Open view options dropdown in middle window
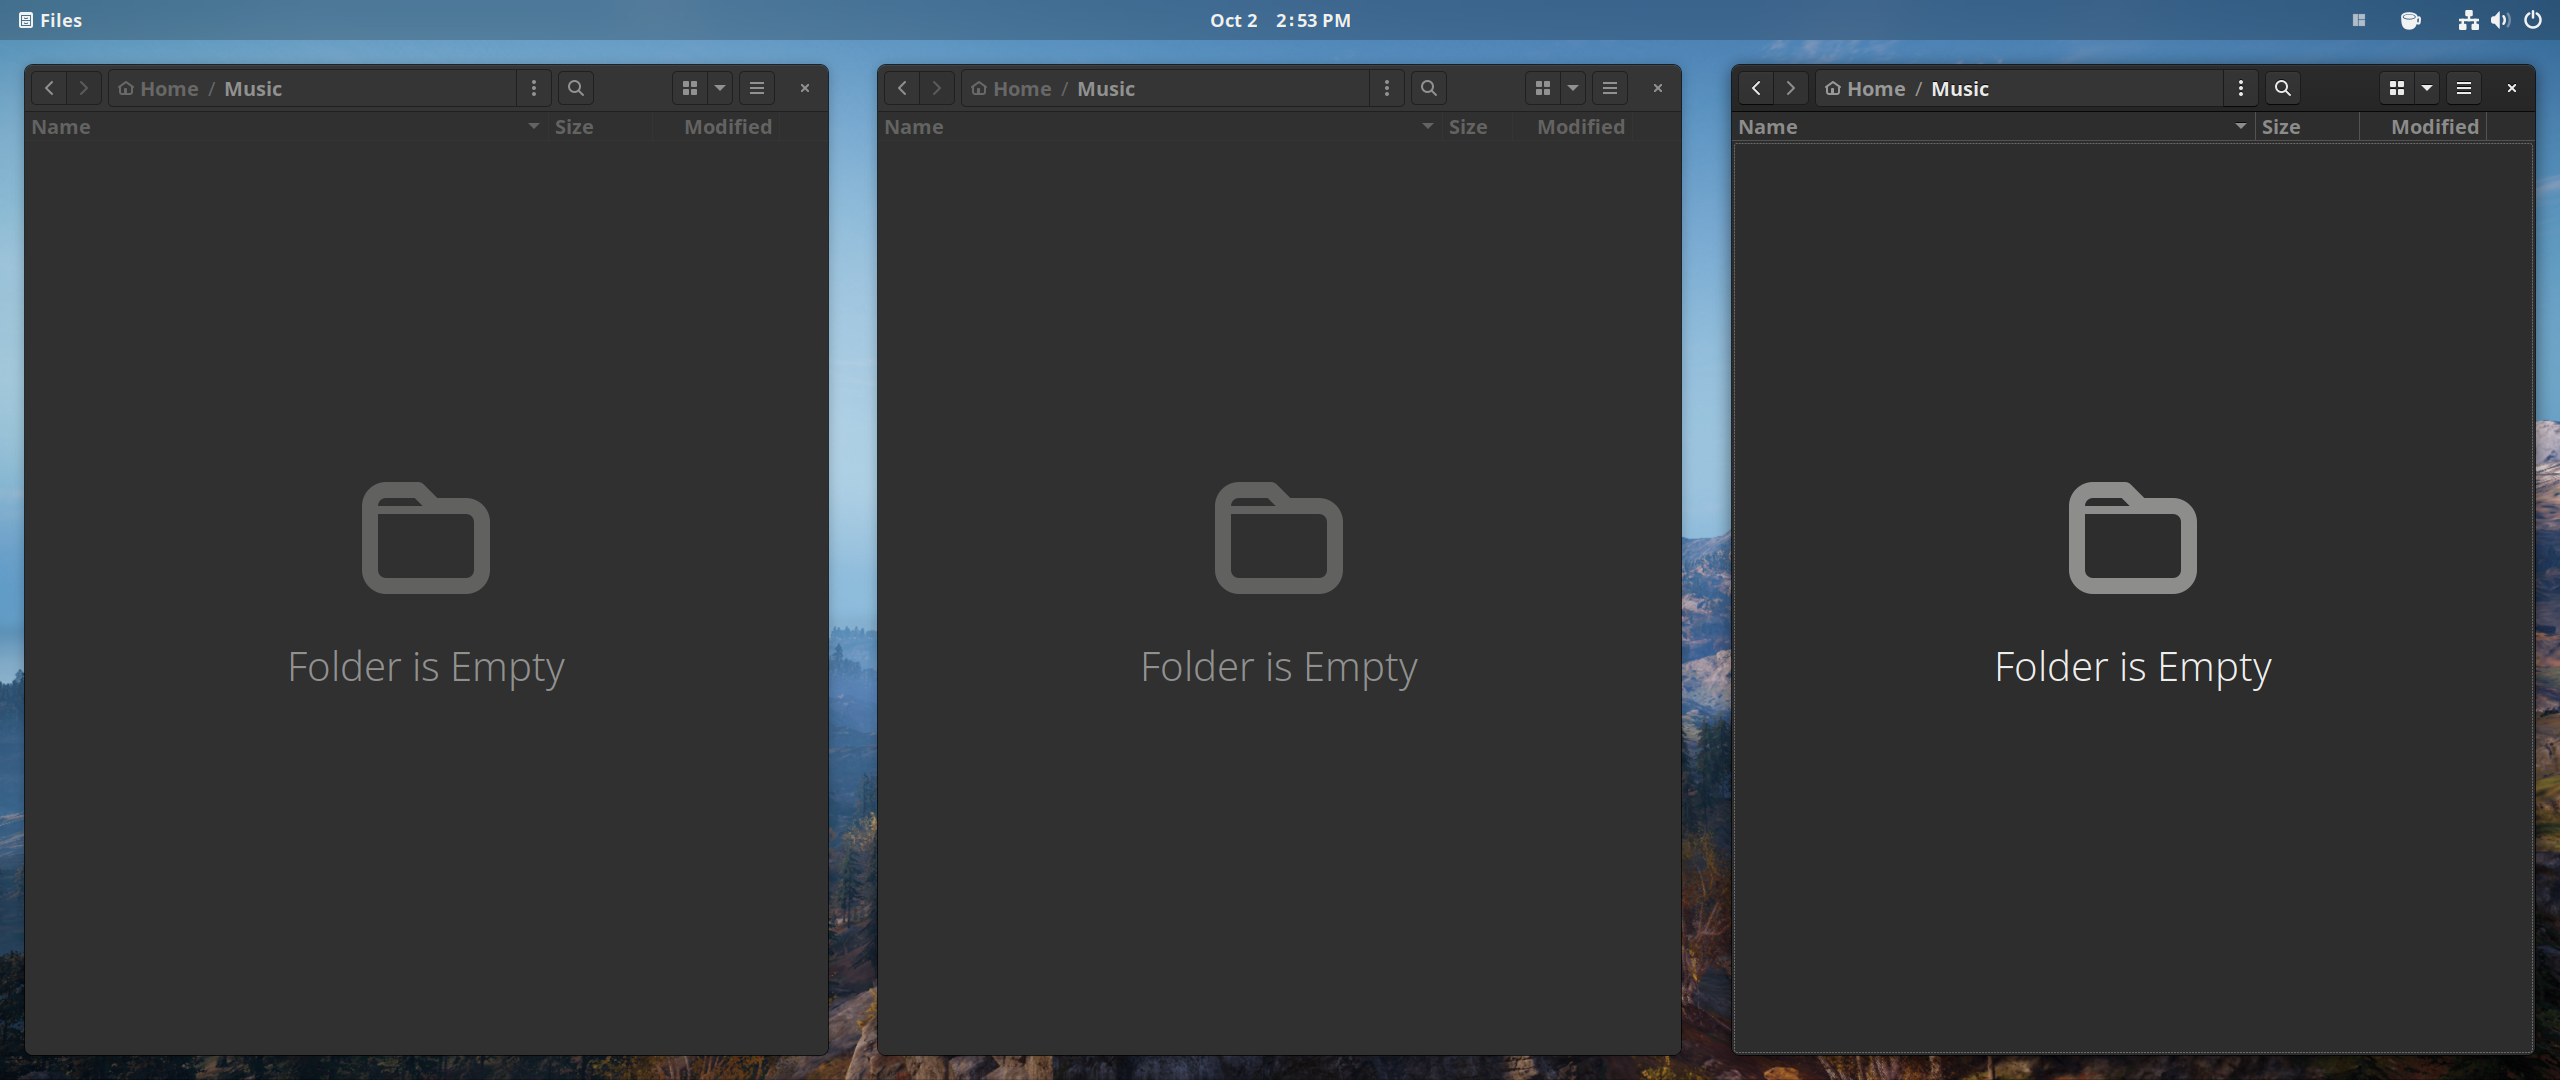This screenshot has height=1080, width=2560. tap(1573, 88)
